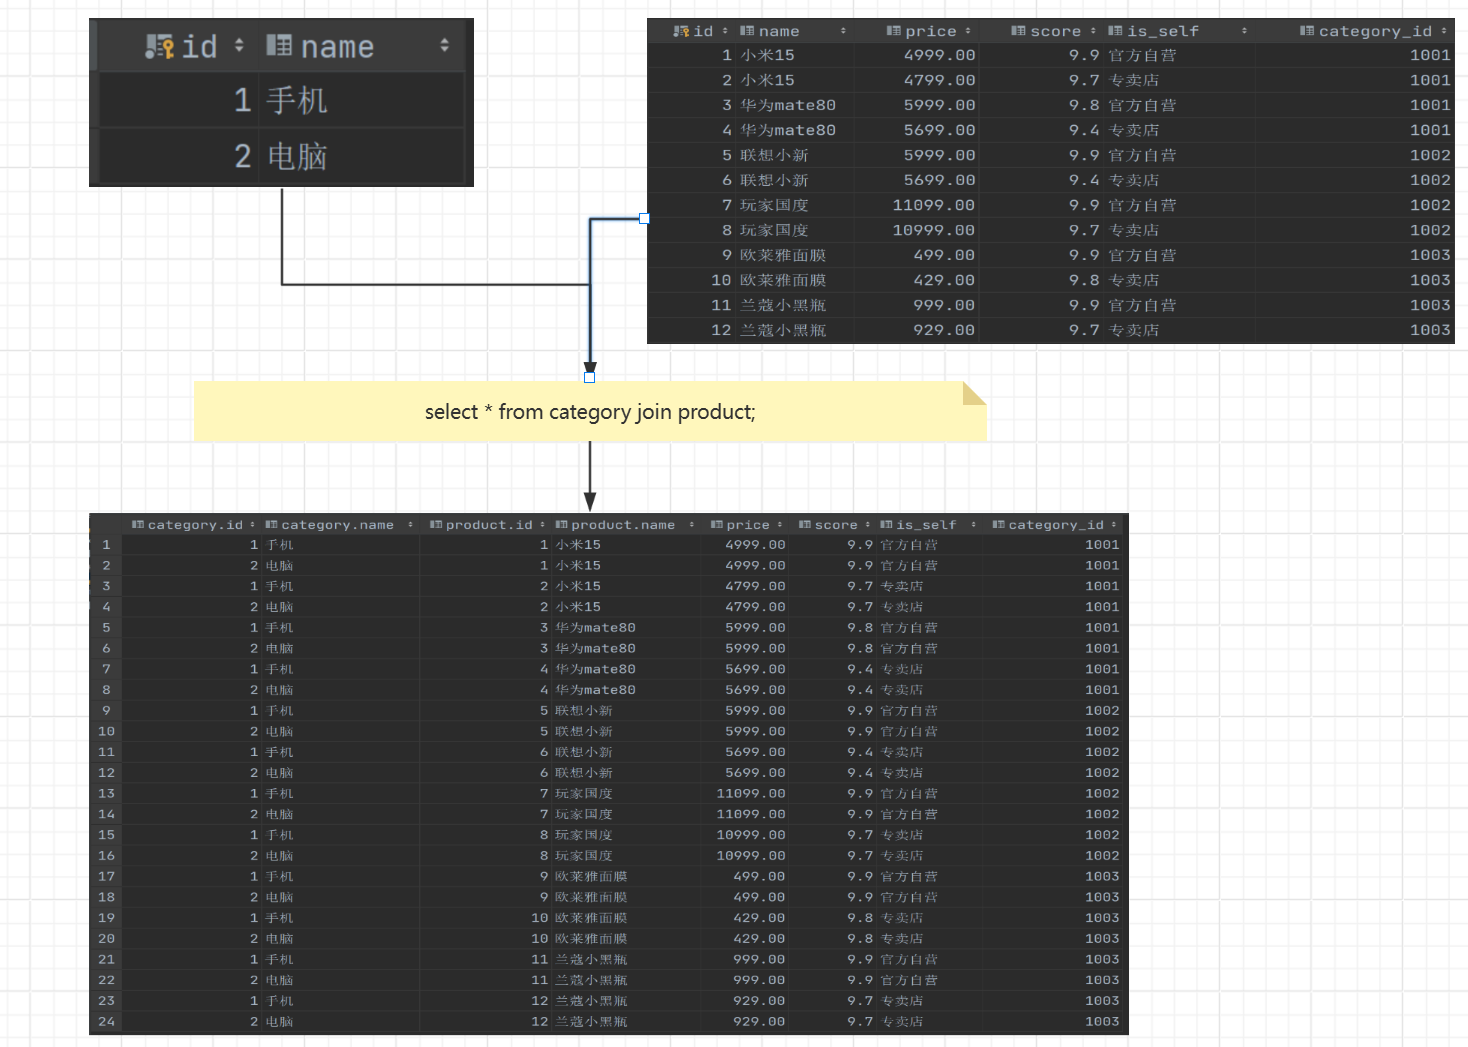Sort the category table by its id column arrows

(x=238, y=45)
